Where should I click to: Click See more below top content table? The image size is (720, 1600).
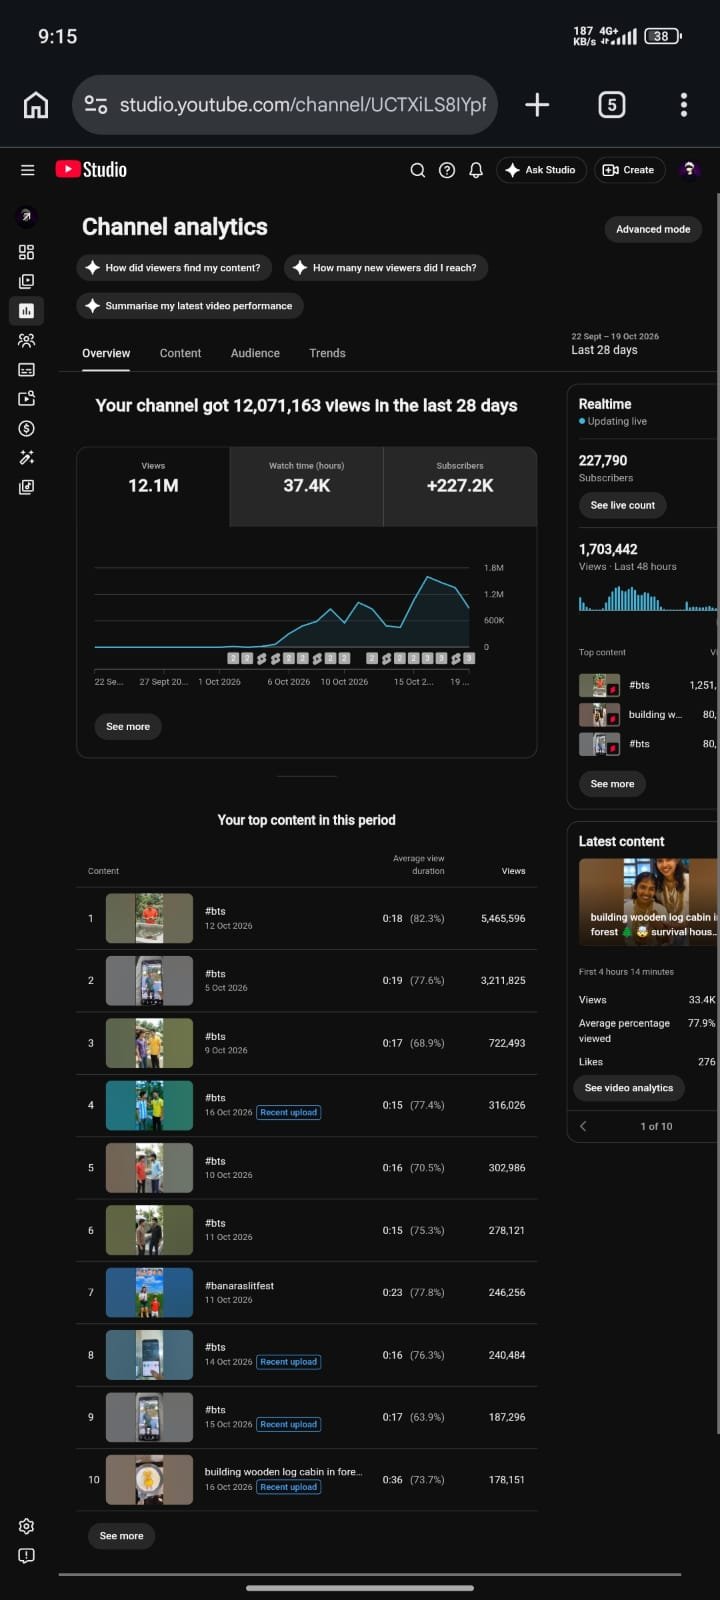click(121, 1536)
